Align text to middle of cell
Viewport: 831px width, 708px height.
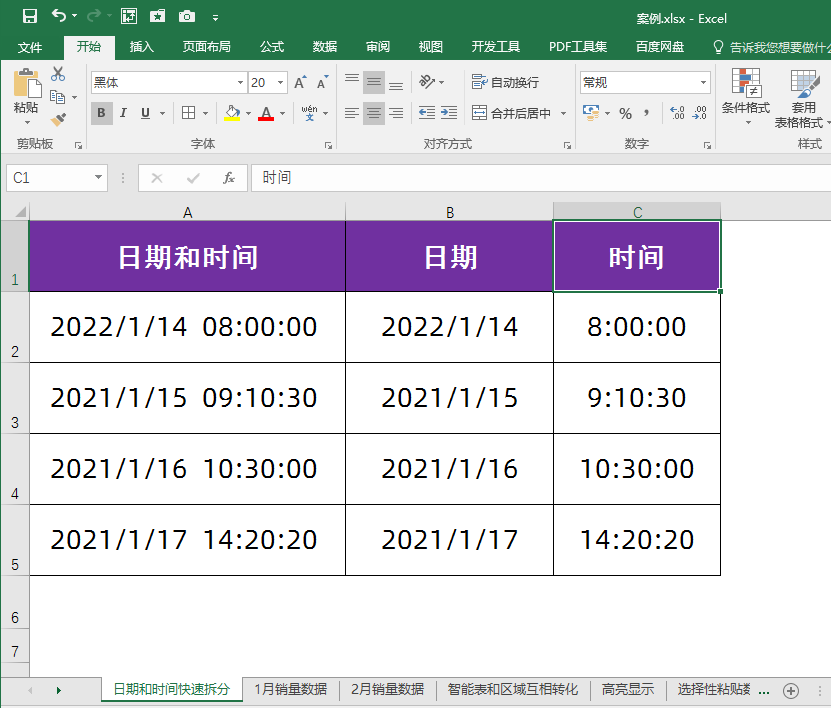[x=374, y=83]
